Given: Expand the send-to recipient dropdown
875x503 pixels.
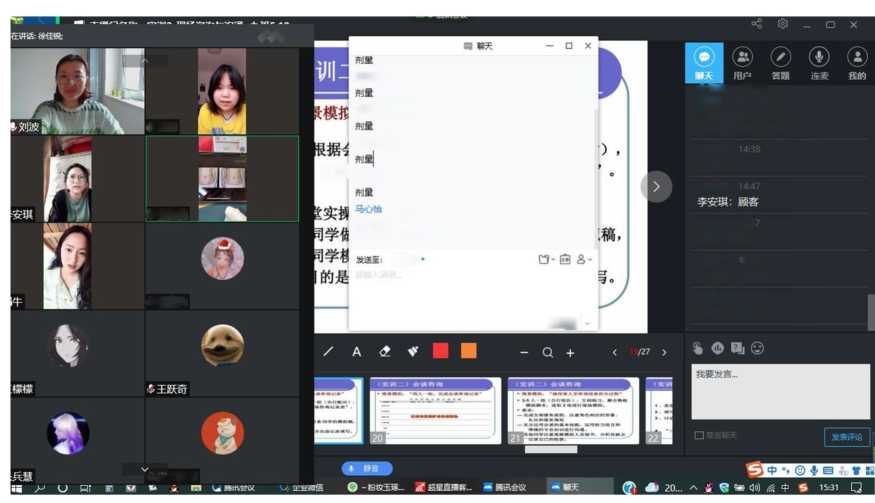Looking at the screenshot, I should point(422,259).
